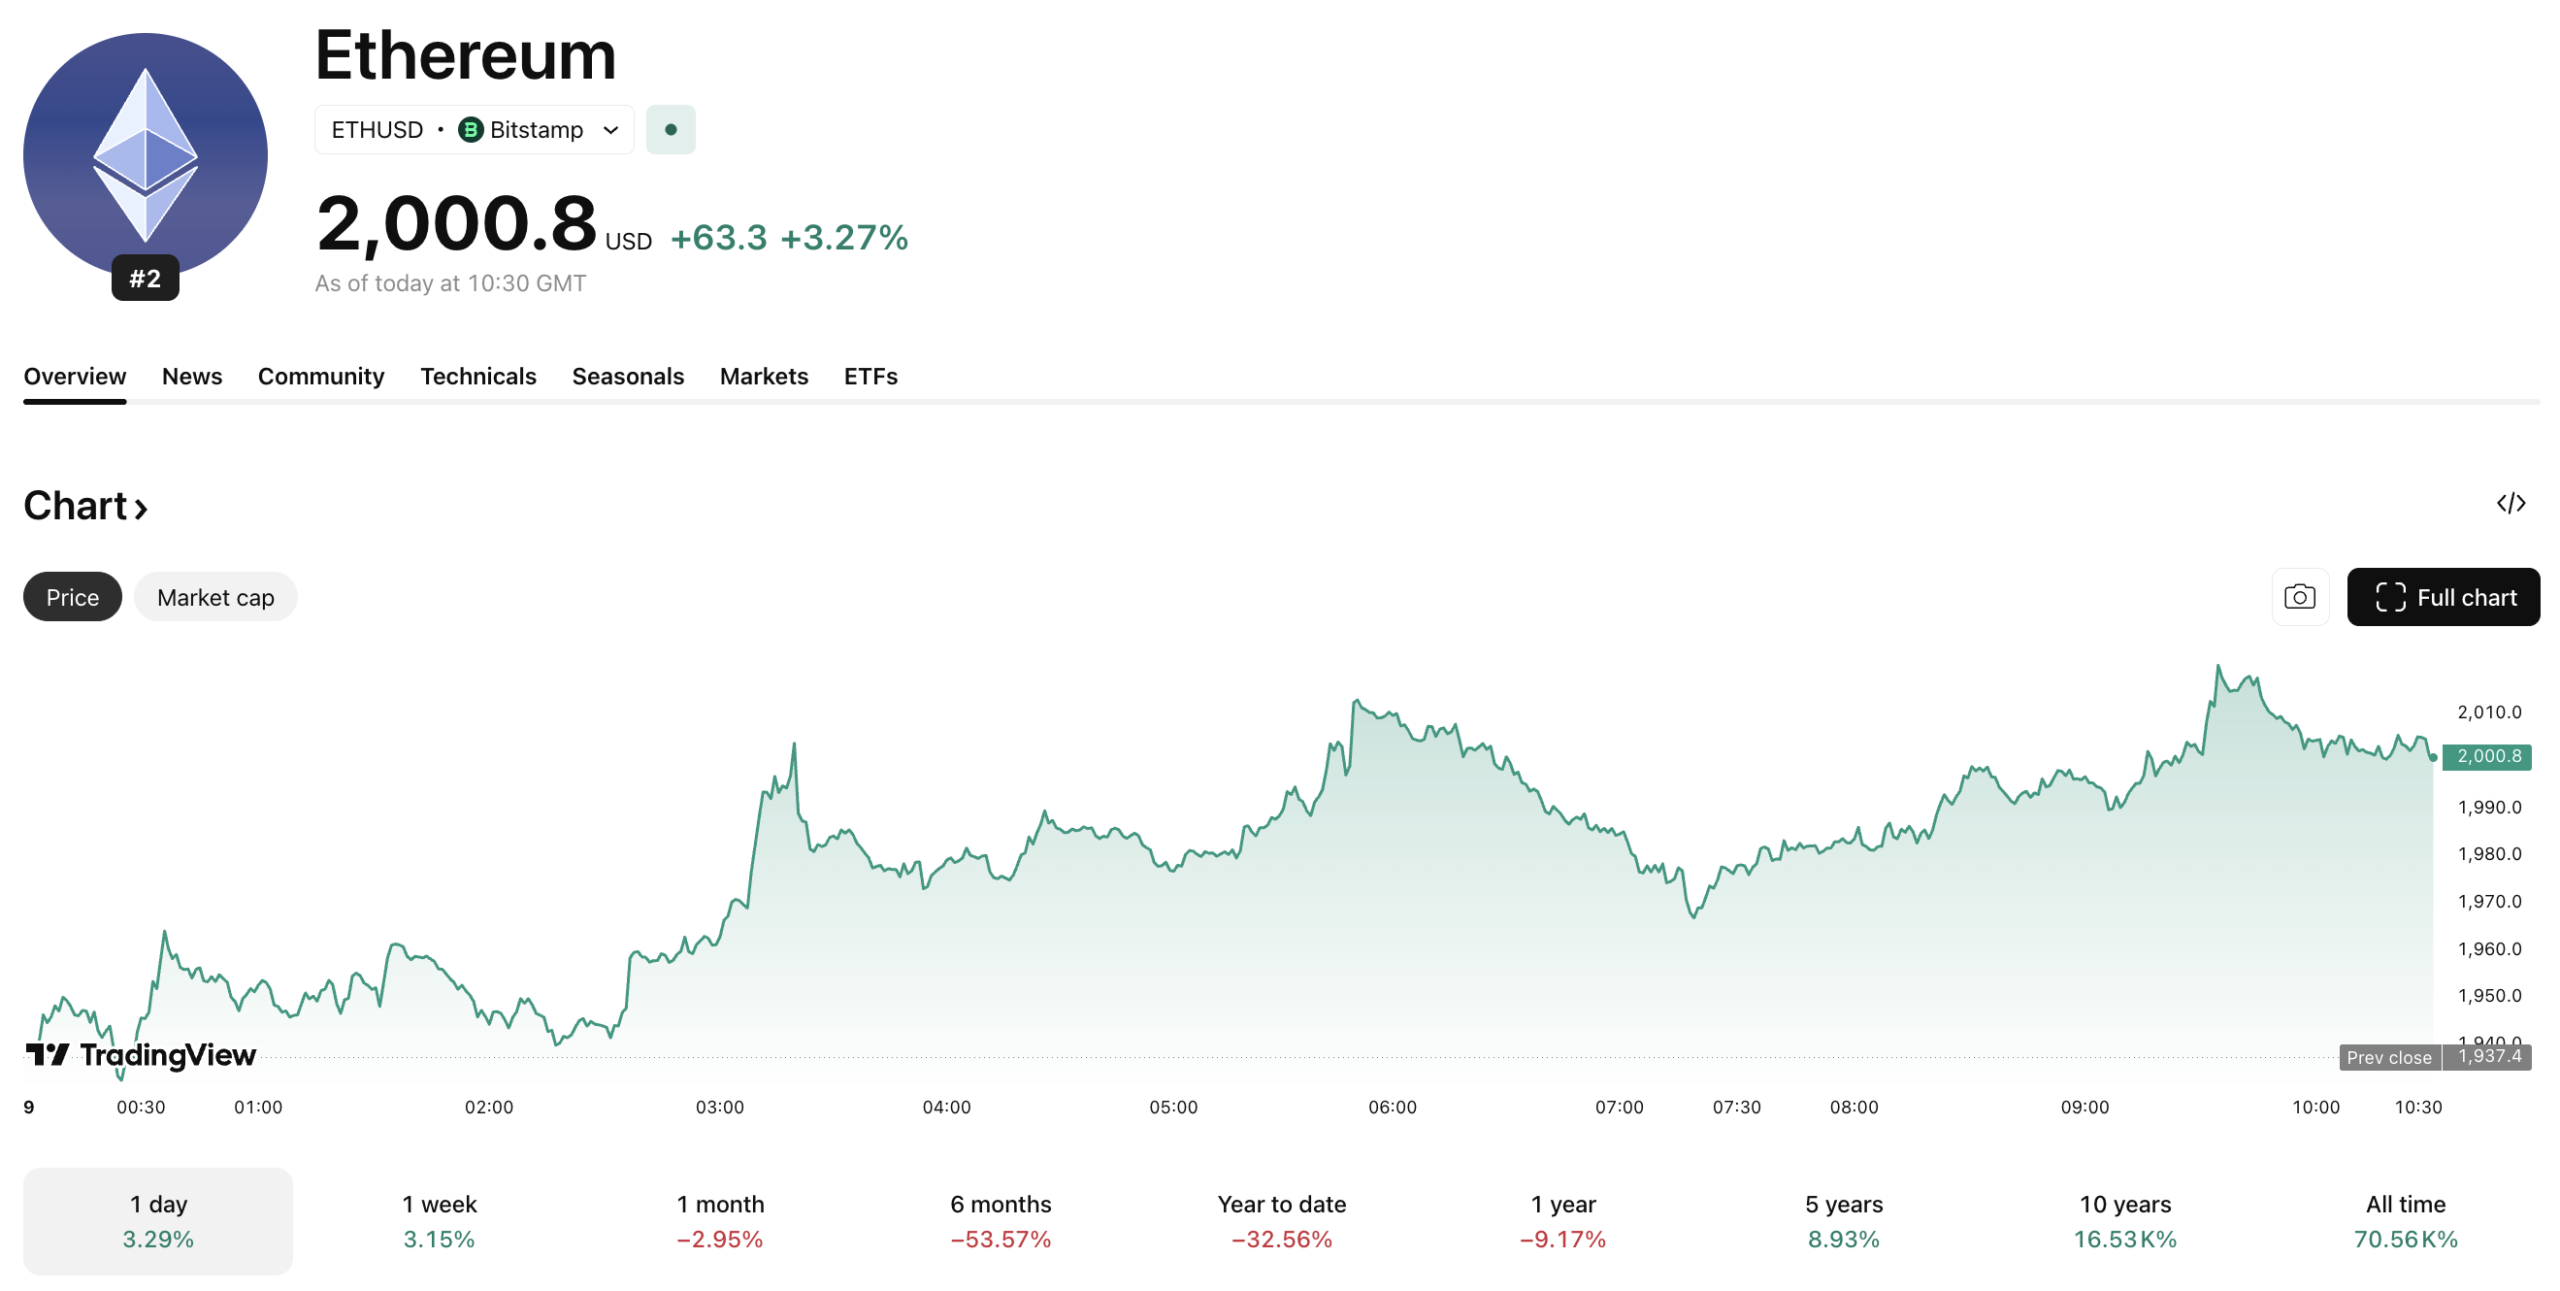
Task: Click the 1,950.0 price axis label
Action: pyautogui.click(x=2489, y=995)
